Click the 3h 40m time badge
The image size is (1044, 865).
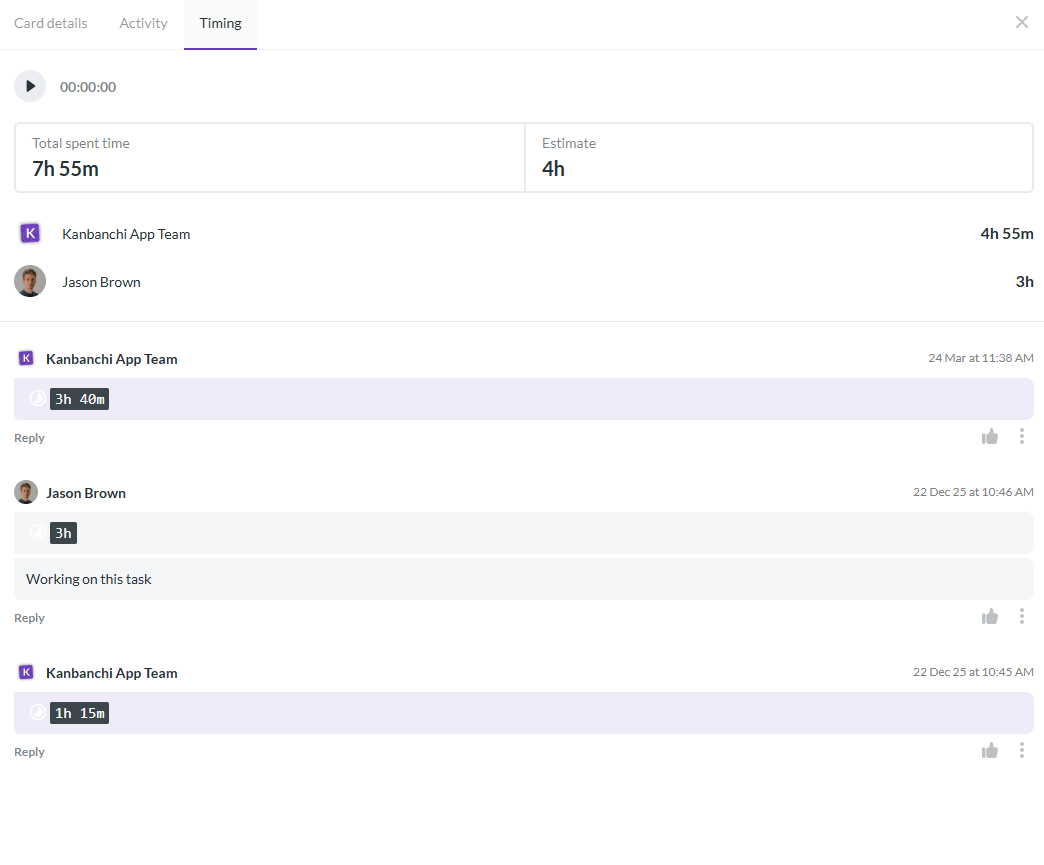pos(79,399)
